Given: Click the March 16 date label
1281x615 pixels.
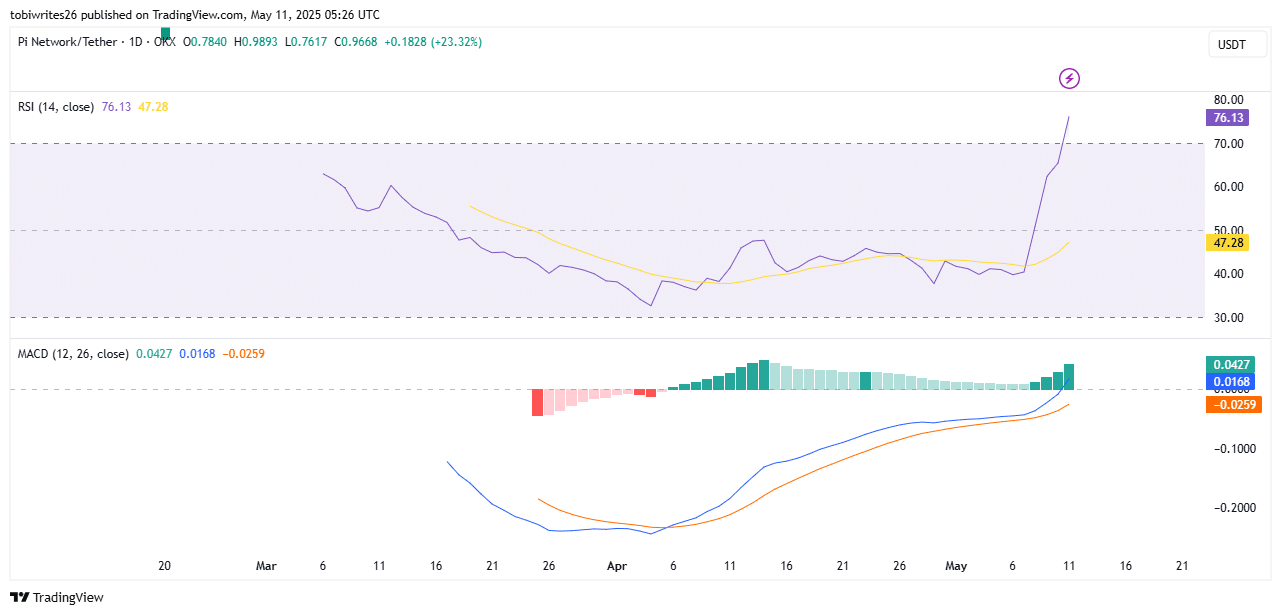Looking at the screenshot, I should (x=436, y=566).
